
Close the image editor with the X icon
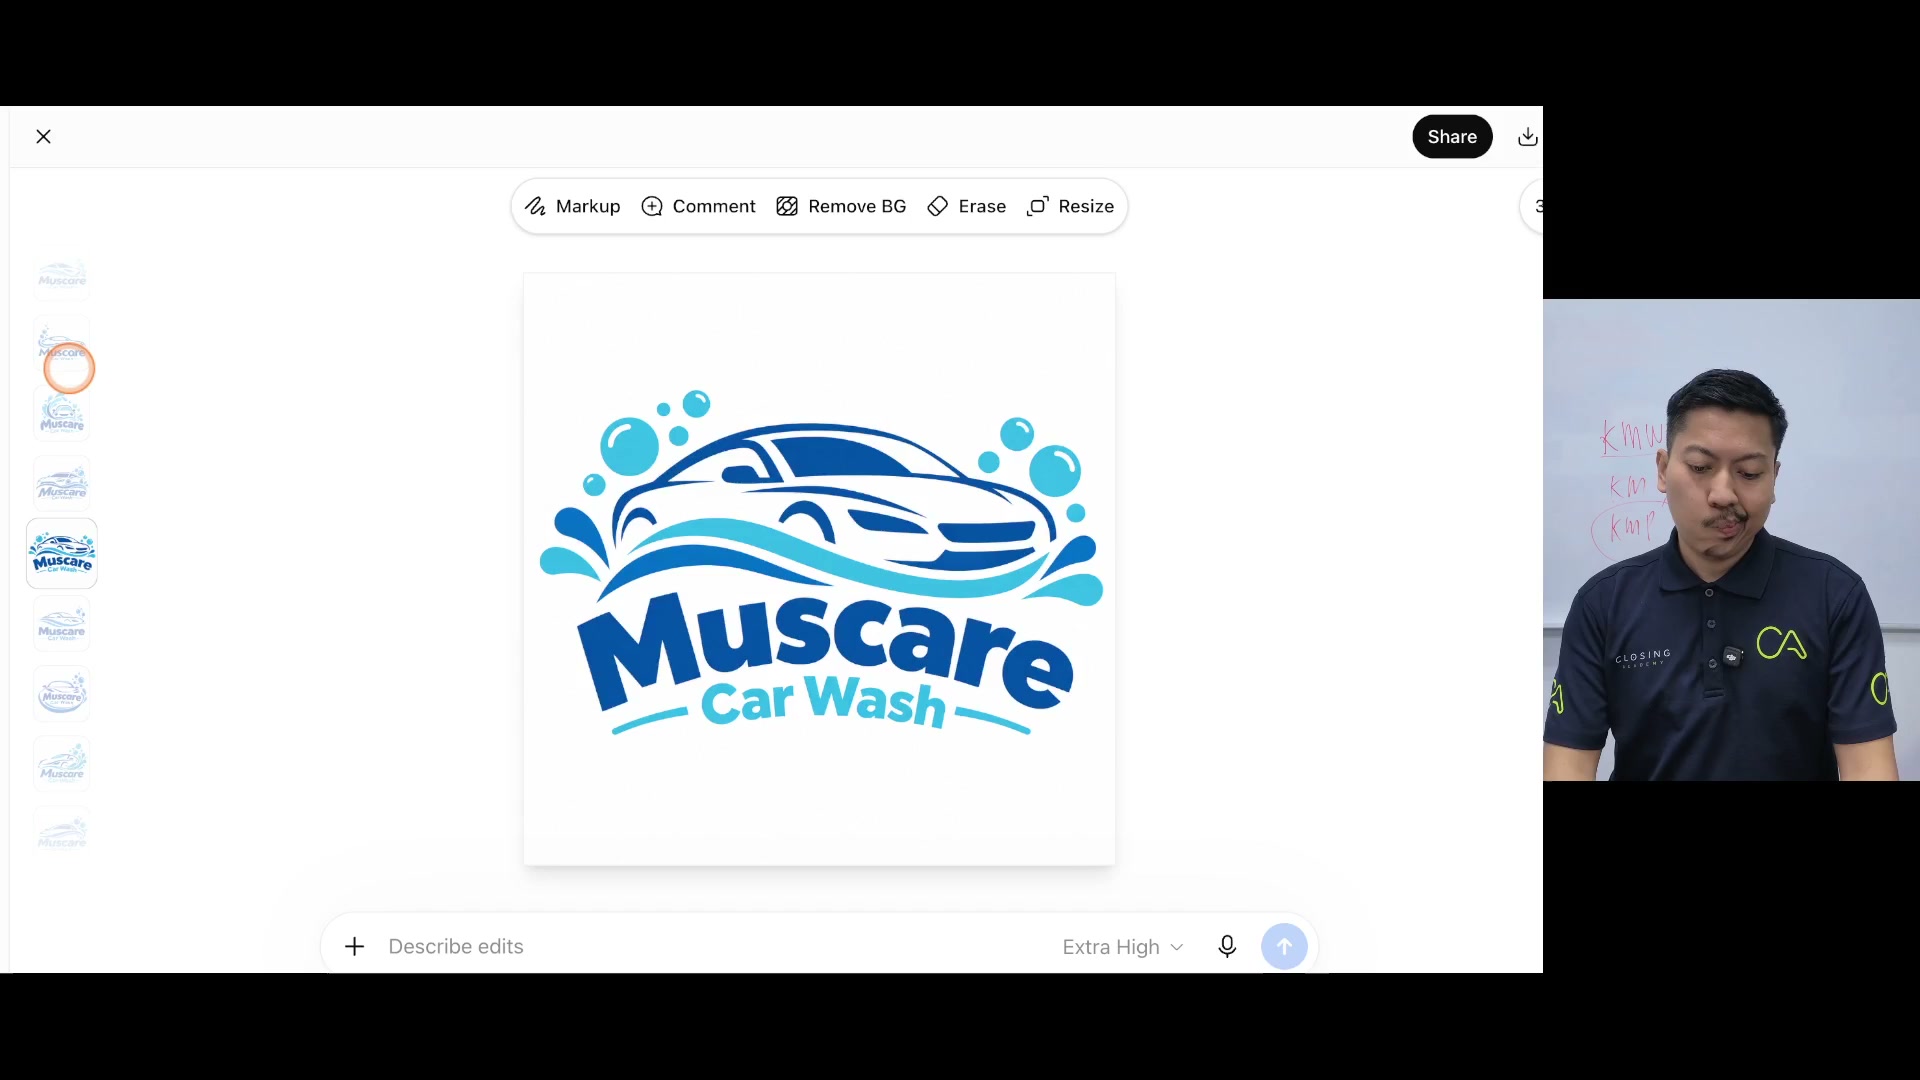43,137
